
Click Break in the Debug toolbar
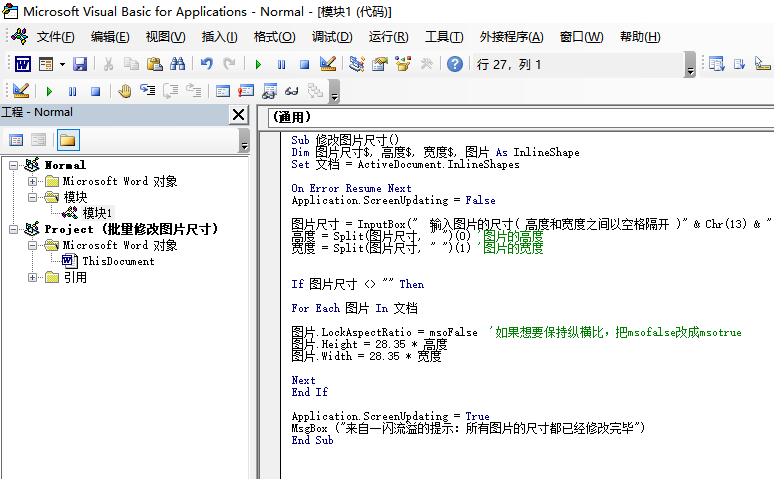73,91
